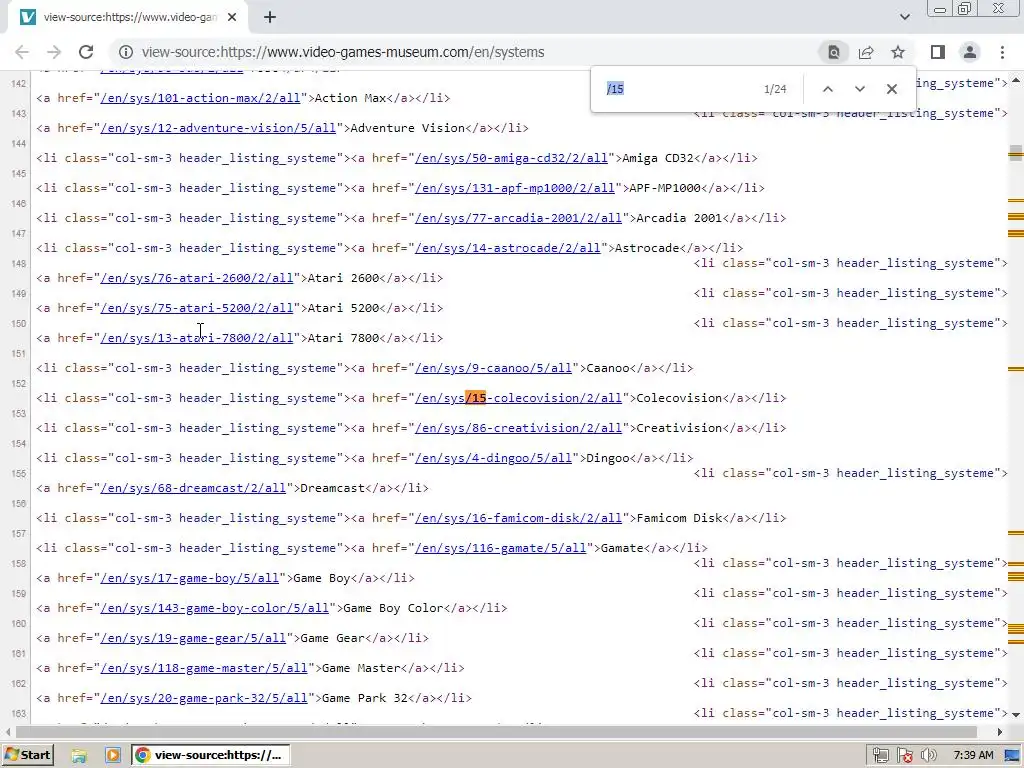Open the atari-7800 link
1024x768 pixels.
197,338
